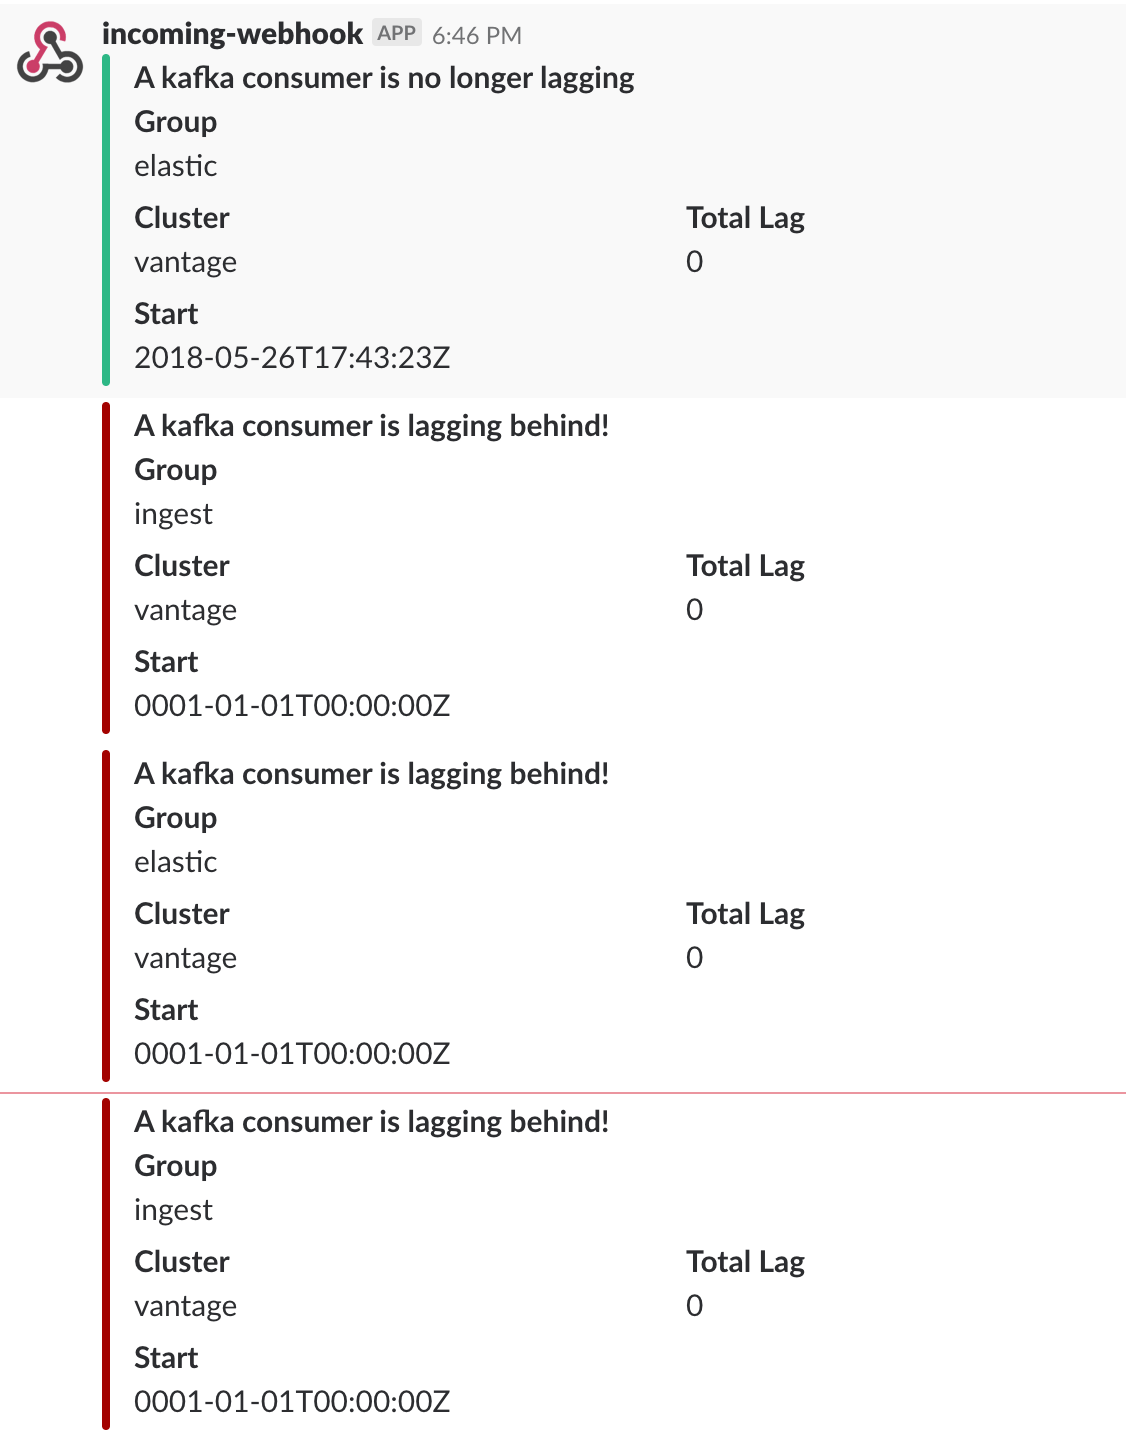
Task: Click the red bar of the last attachment
Action: (106, 1264)
